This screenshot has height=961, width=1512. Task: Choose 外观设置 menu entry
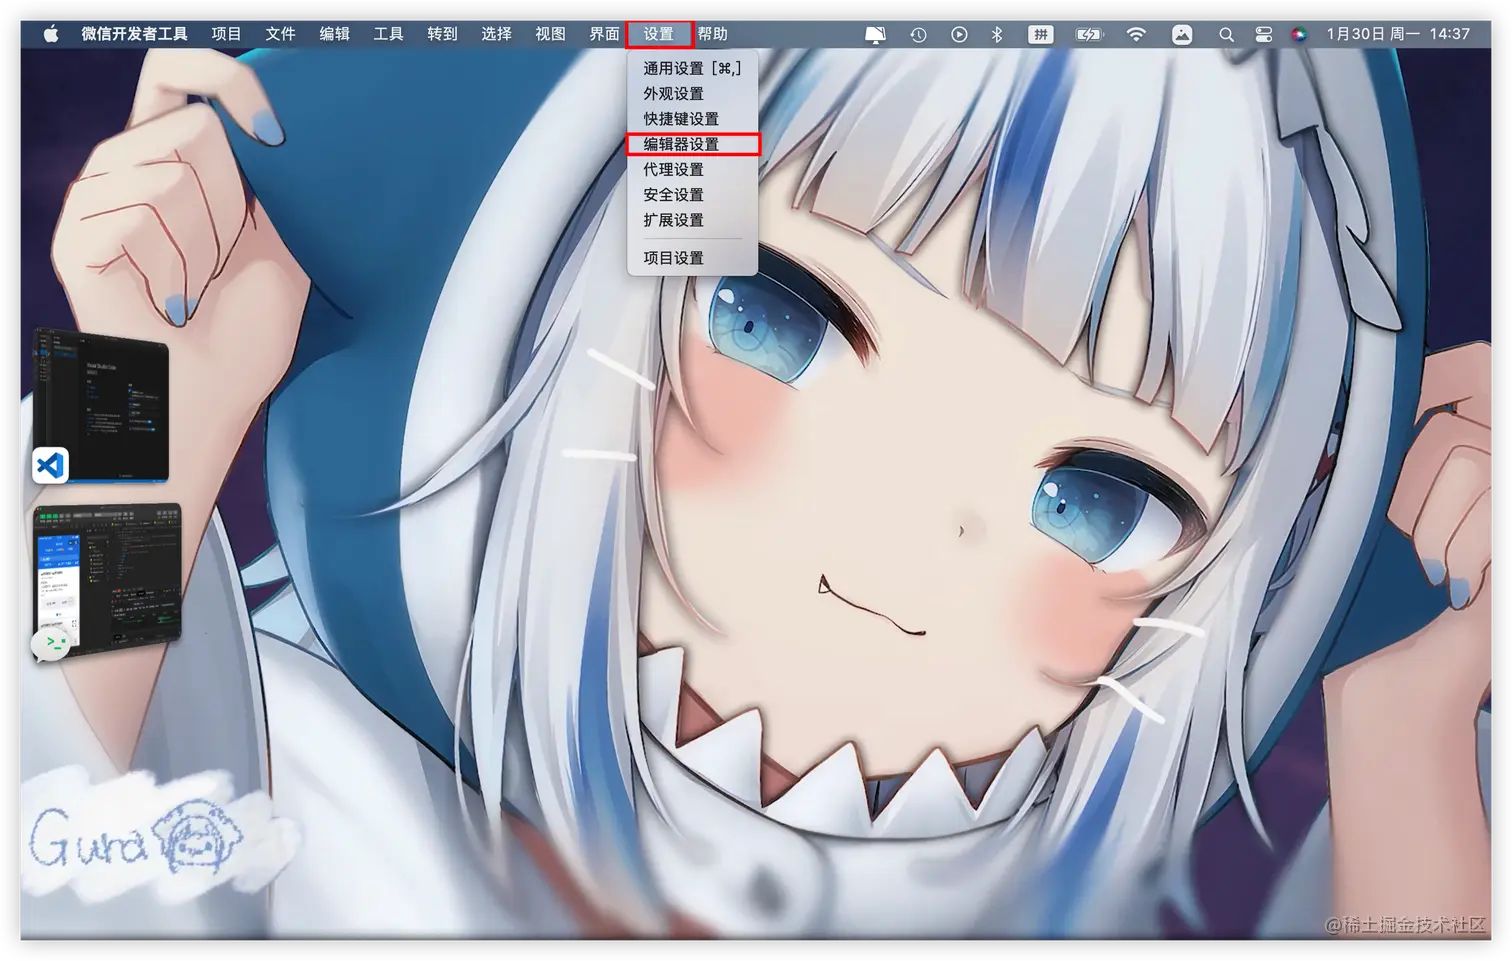click(x=692, y=93)
